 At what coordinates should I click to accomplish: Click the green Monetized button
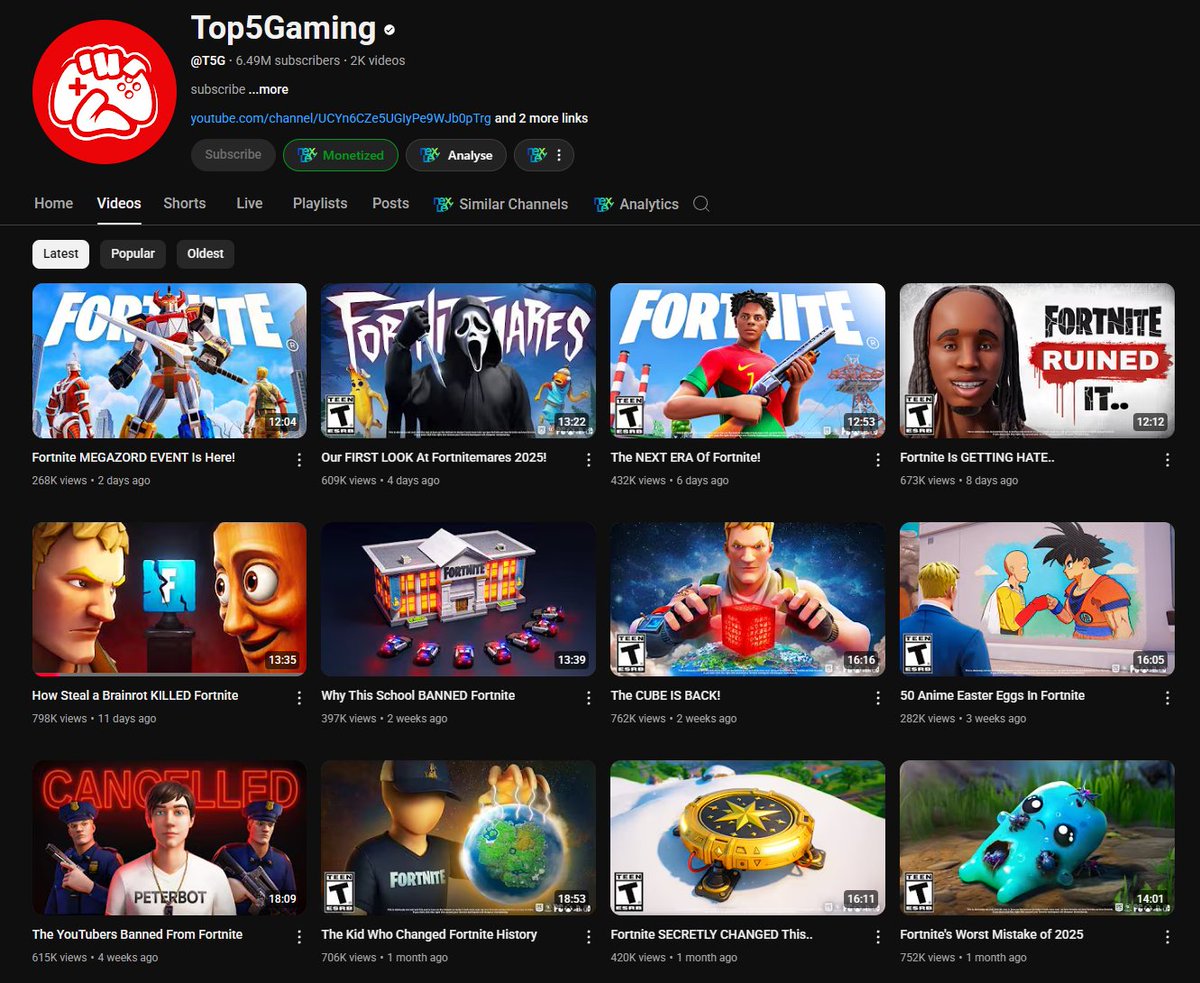pyautogui.click(x=341, y=155)
